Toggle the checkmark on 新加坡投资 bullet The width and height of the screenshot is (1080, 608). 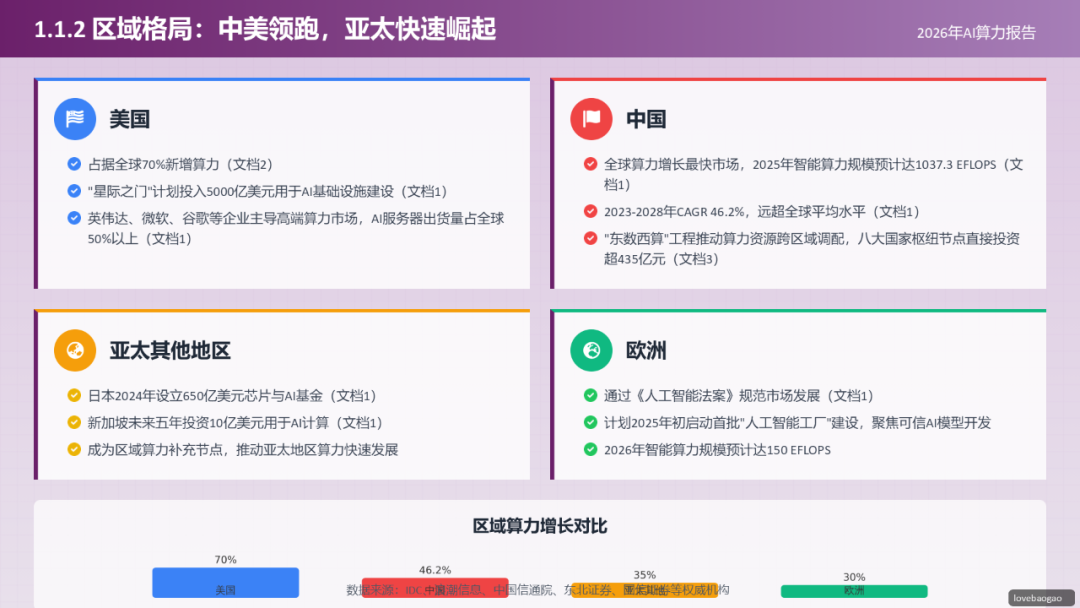click(x=72, y=423)
